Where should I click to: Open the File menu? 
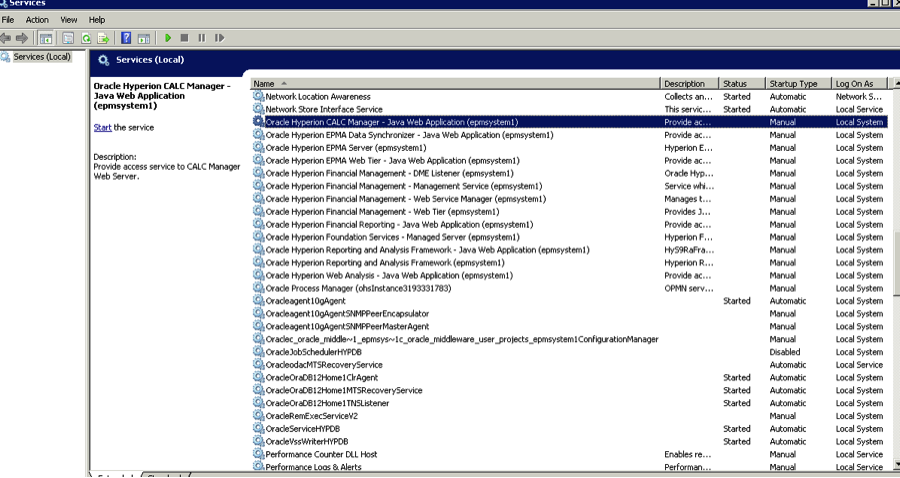pos(8,20)
